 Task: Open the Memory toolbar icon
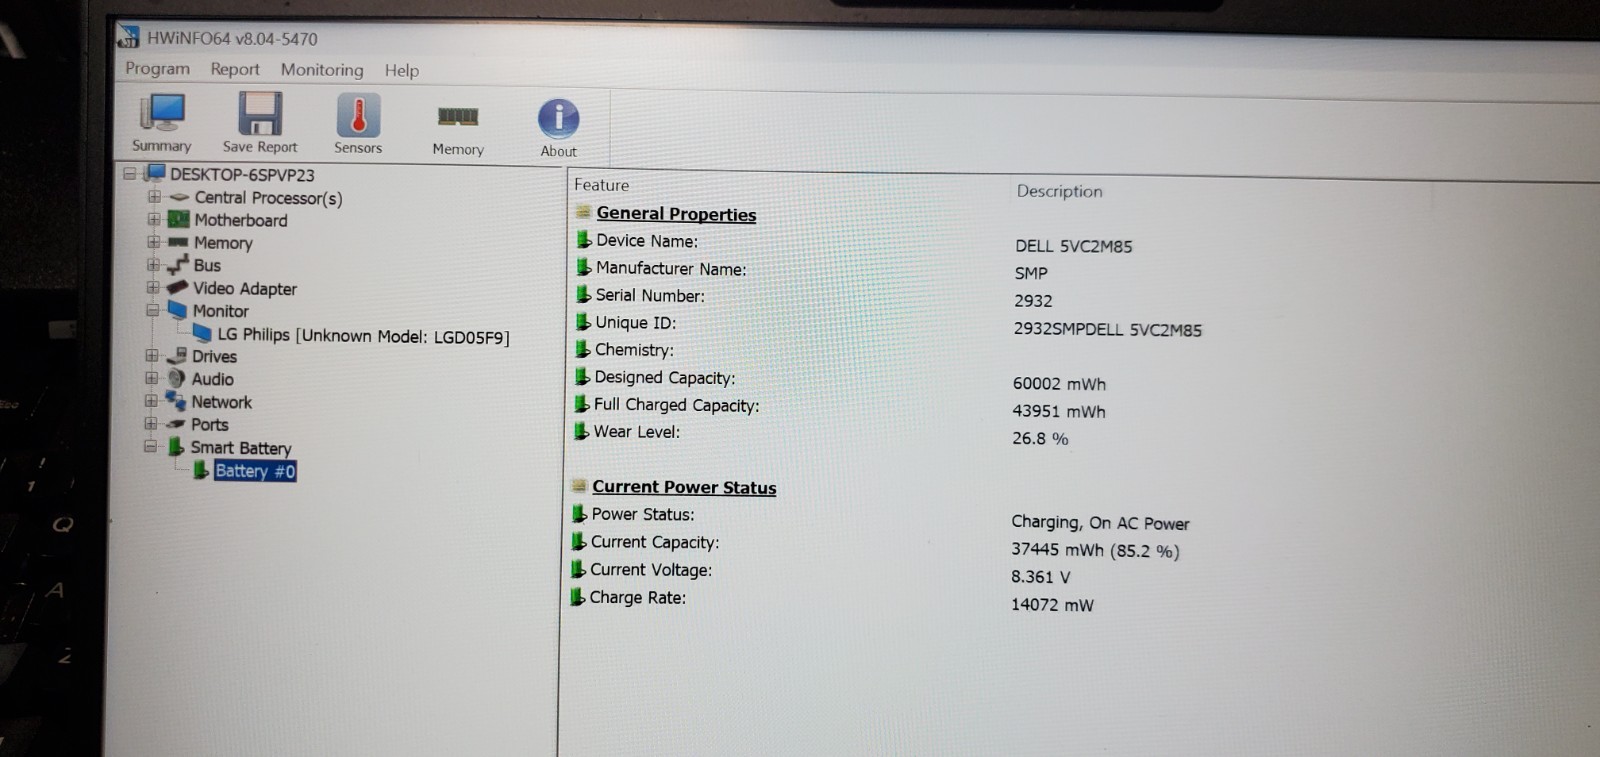458,117
